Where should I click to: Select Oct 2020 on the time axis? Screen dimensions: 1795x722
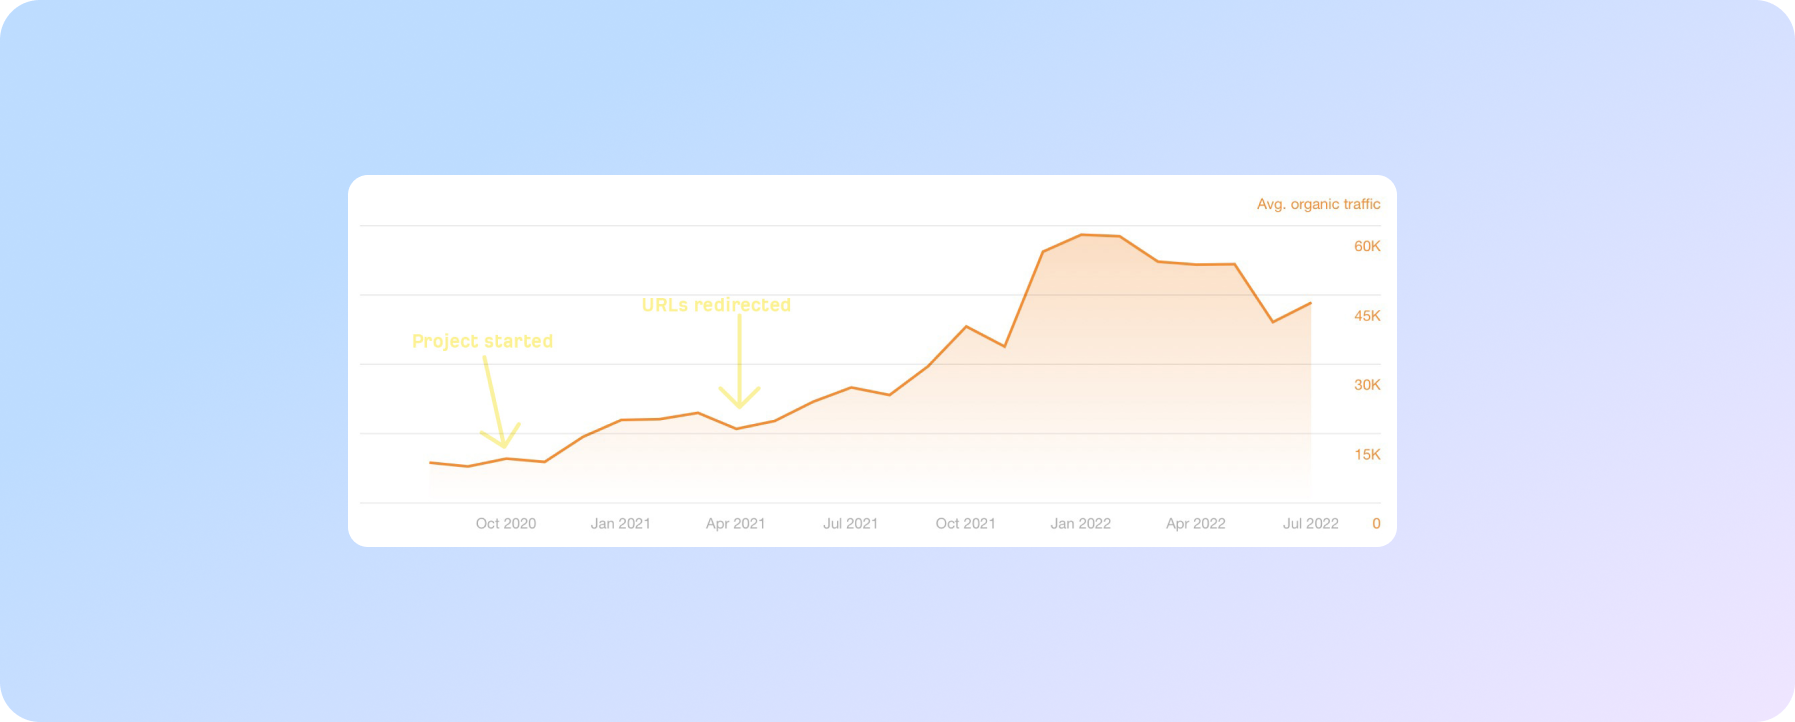pyautogui.click(x=506, y=524)
